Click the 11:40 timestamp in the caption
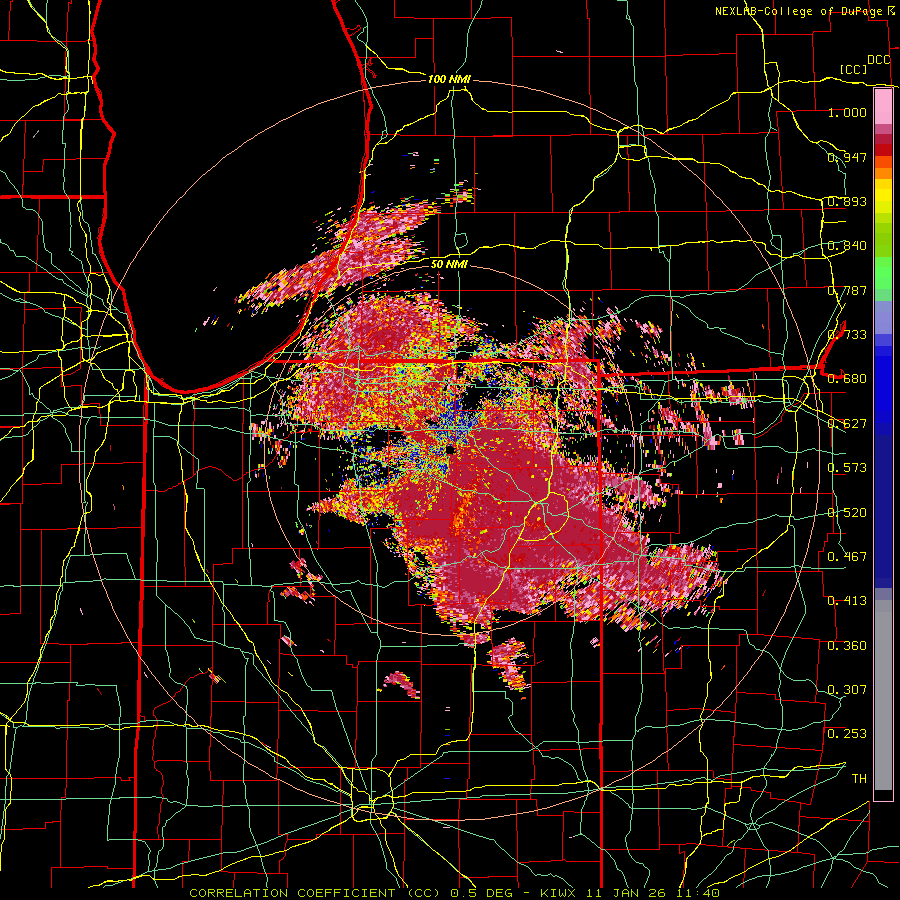 700,893
